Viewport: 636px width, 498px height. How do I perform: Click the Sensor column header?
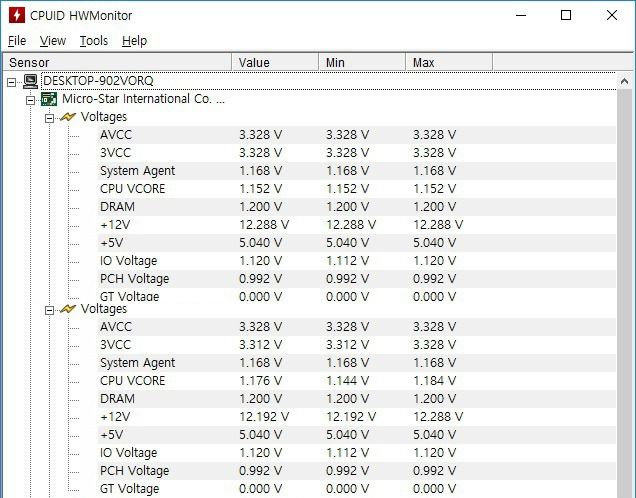click(x=117, y=62)
